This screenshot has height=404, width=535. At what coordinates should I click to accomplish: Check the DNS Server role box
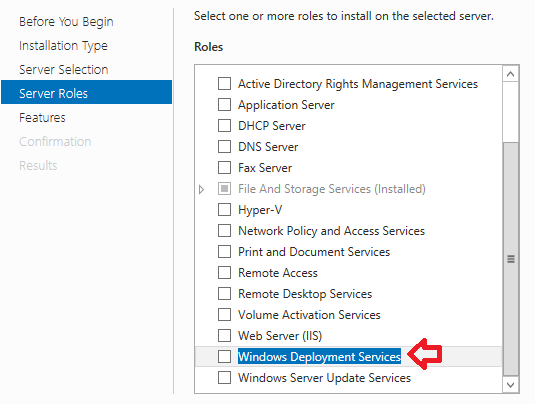pyautogui.click(x=224, y=147)
